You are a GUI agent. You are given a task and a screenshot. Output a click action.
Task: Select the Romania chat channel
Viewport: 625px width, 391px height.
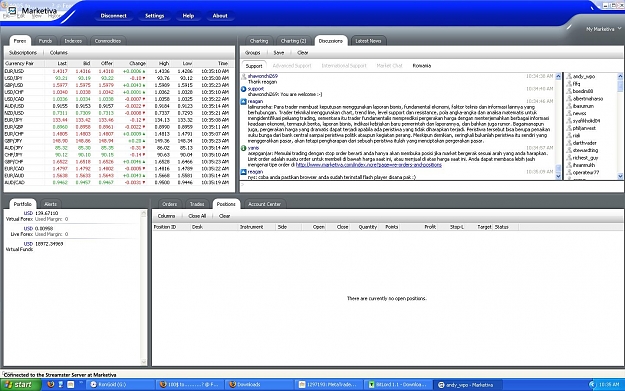421,66
